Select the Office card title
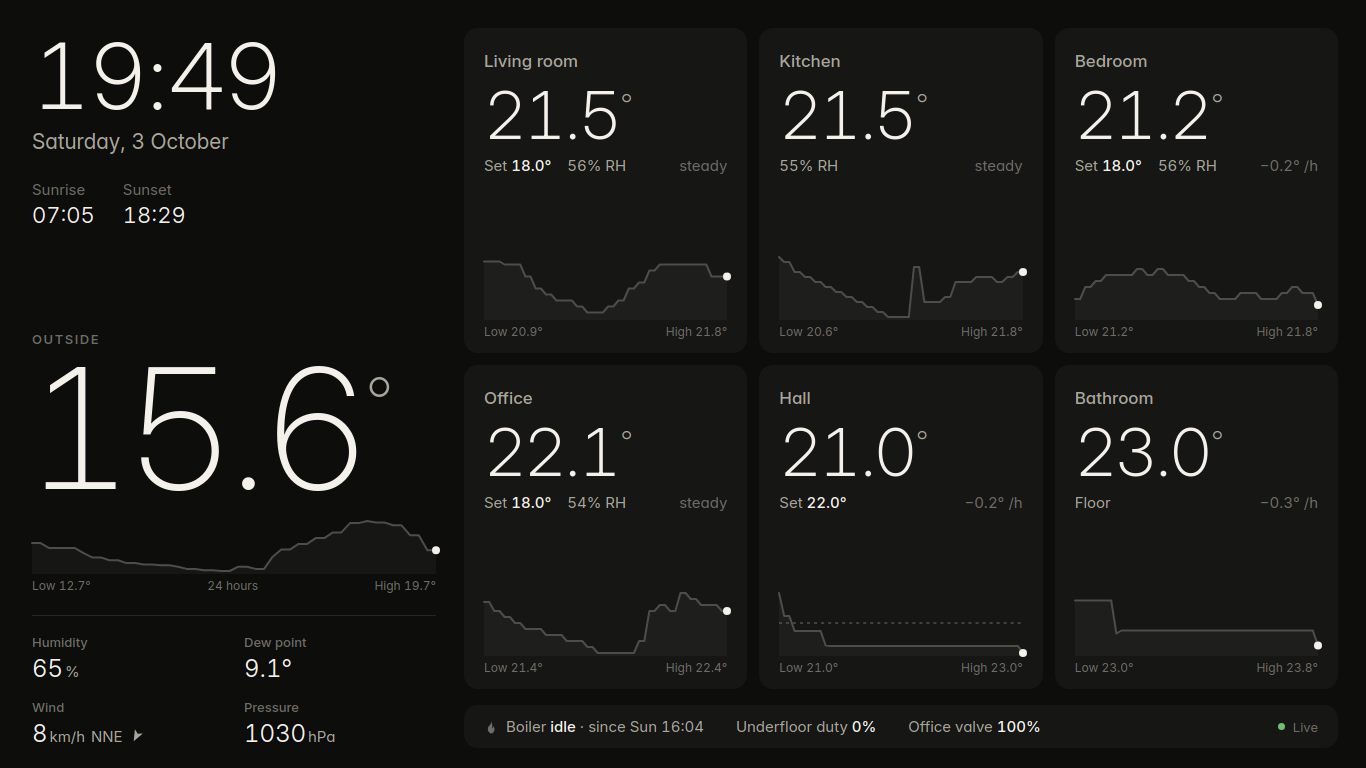Screen dimensions: 1366x768 (x=508, y=398)
